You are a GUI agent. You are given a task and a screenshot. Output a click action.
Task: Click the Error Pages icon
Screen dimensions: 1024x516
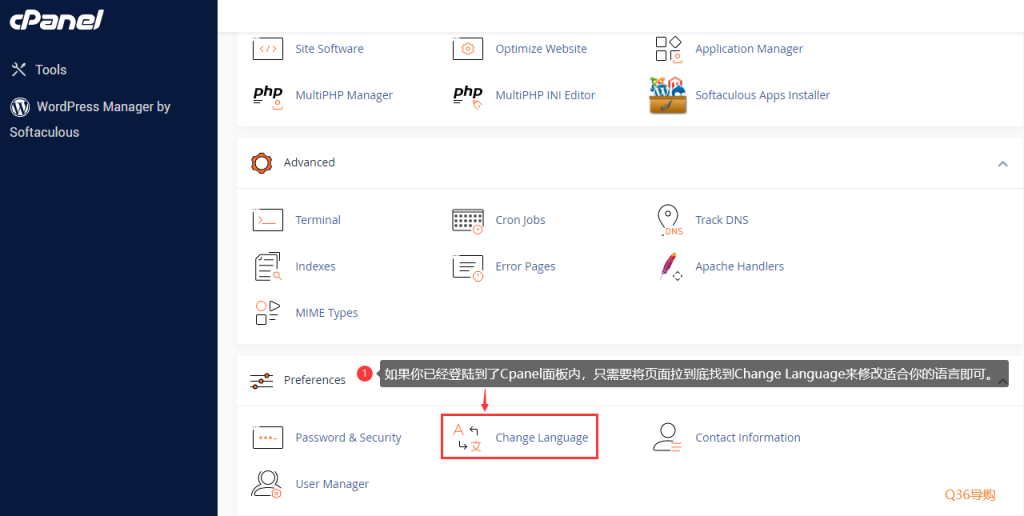(x=468, y=268)
